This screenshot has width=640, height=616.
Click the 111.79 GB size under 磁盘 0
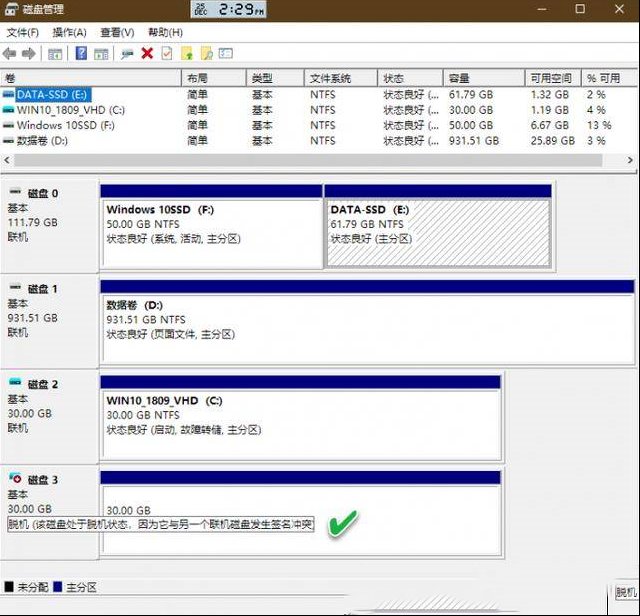(x=33, y=222)
